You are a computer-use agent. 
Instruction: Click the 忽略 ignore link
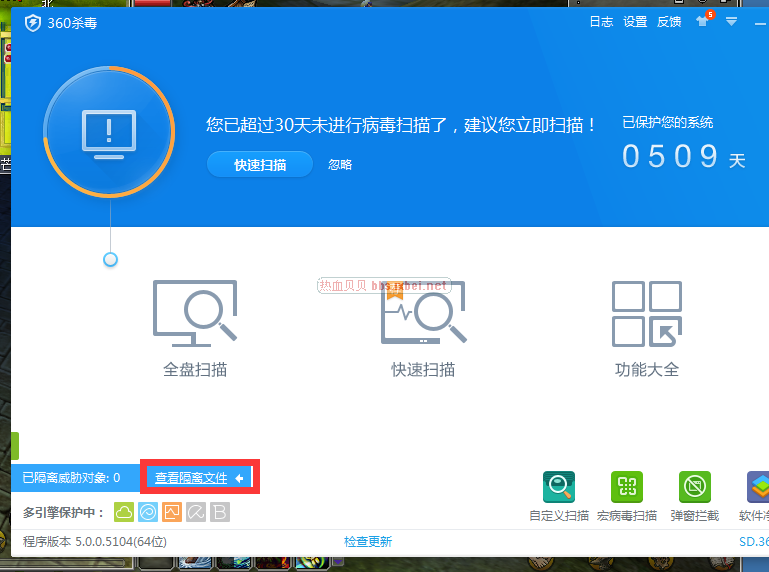[340, 165]
